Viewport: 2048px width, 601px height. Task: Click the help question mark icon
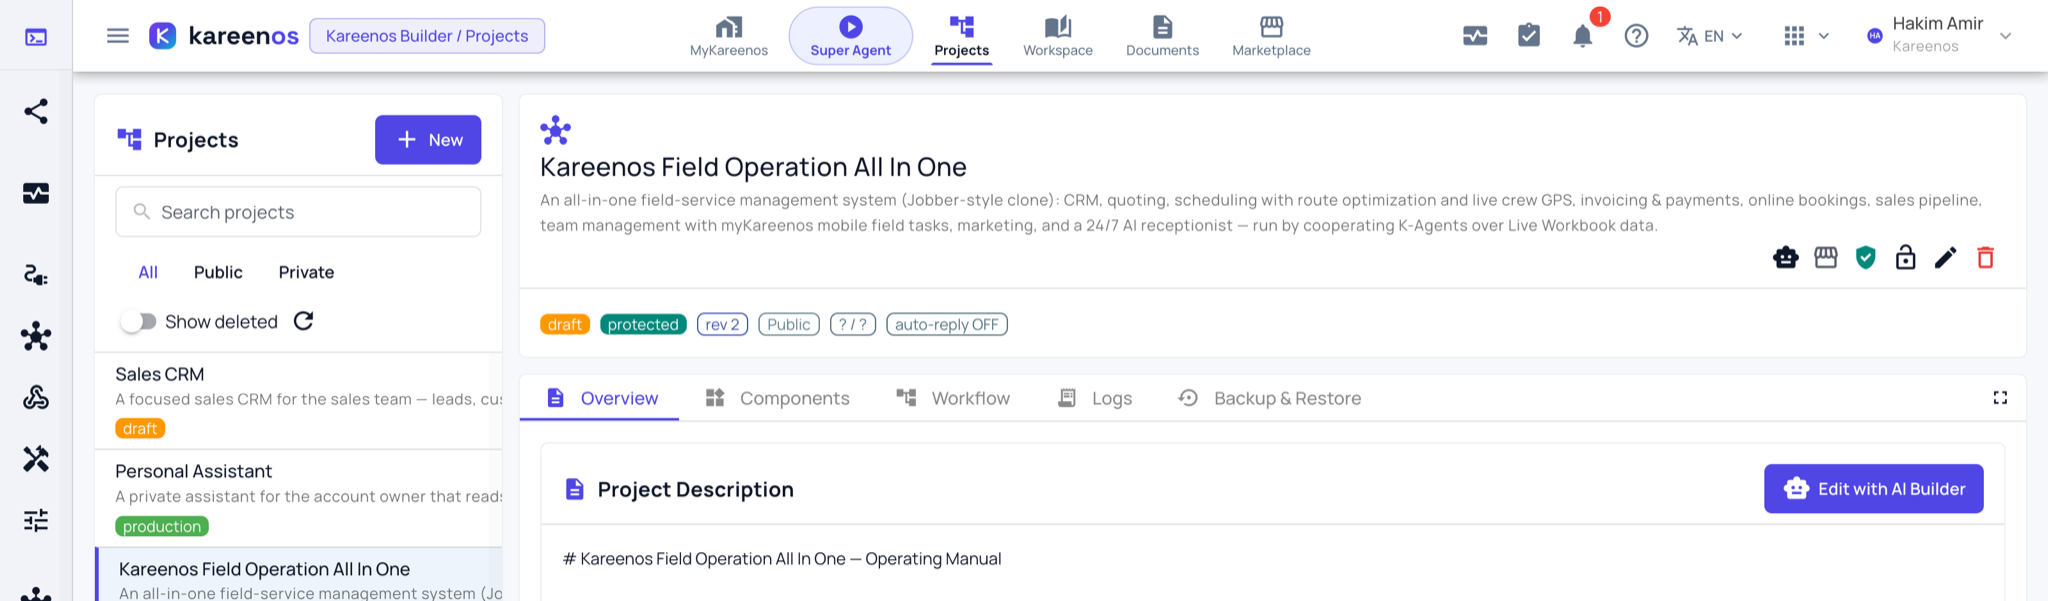[1636, 36]
